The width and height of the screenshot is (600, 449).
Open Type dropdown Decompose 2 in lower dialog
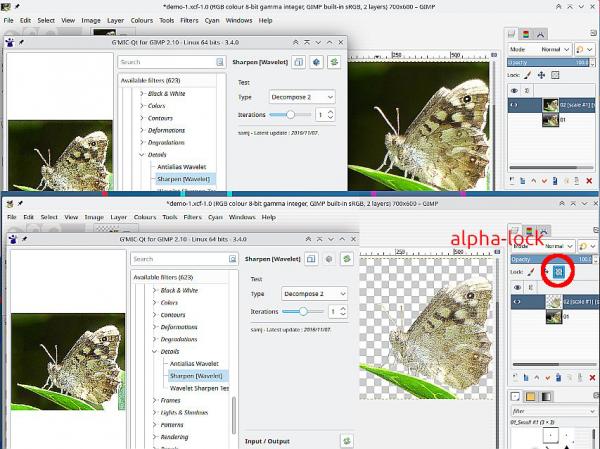click(314, 294)
